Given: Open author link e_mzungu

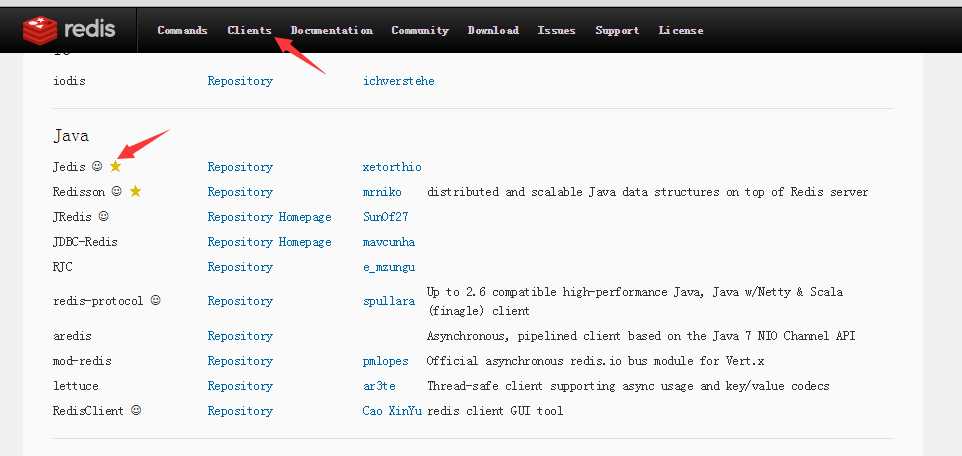Looking at the screenshot, I should (389, 268).
